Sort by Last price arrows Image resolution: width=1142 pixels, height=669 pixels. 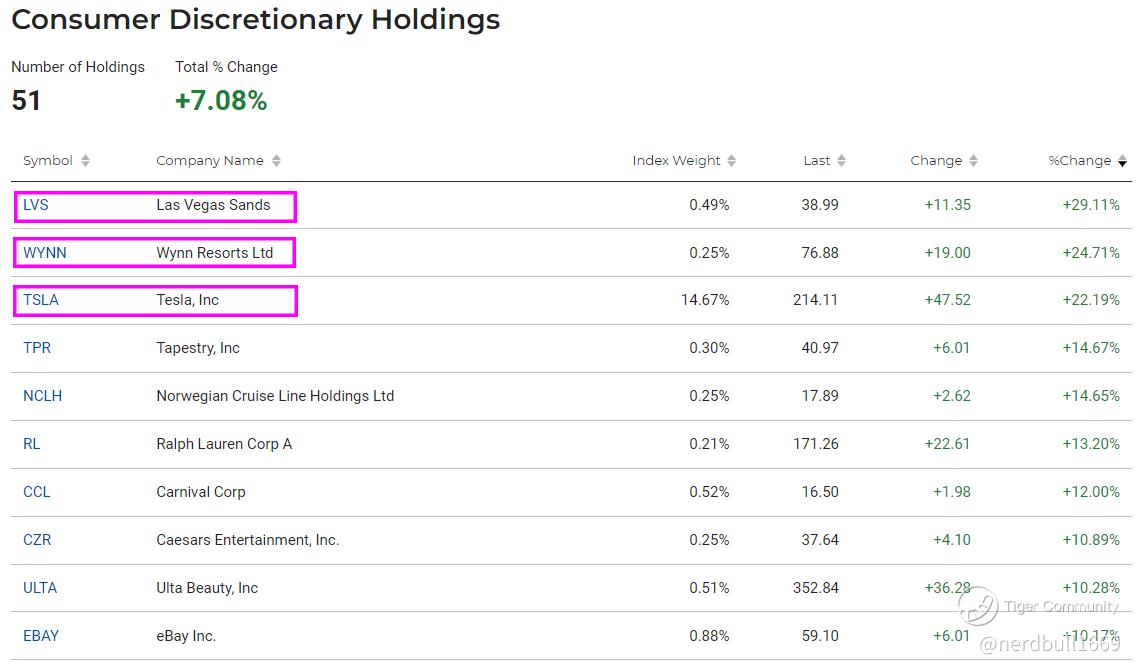pos(842,161)
